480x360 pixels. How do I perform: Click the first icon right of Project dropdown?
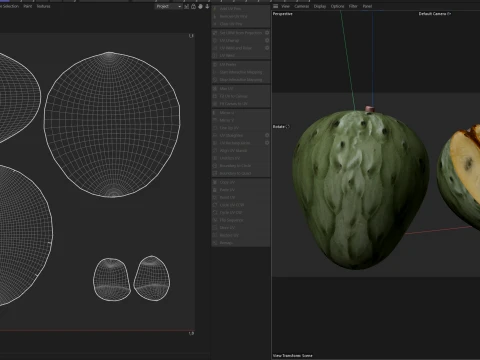pos(187,6)
